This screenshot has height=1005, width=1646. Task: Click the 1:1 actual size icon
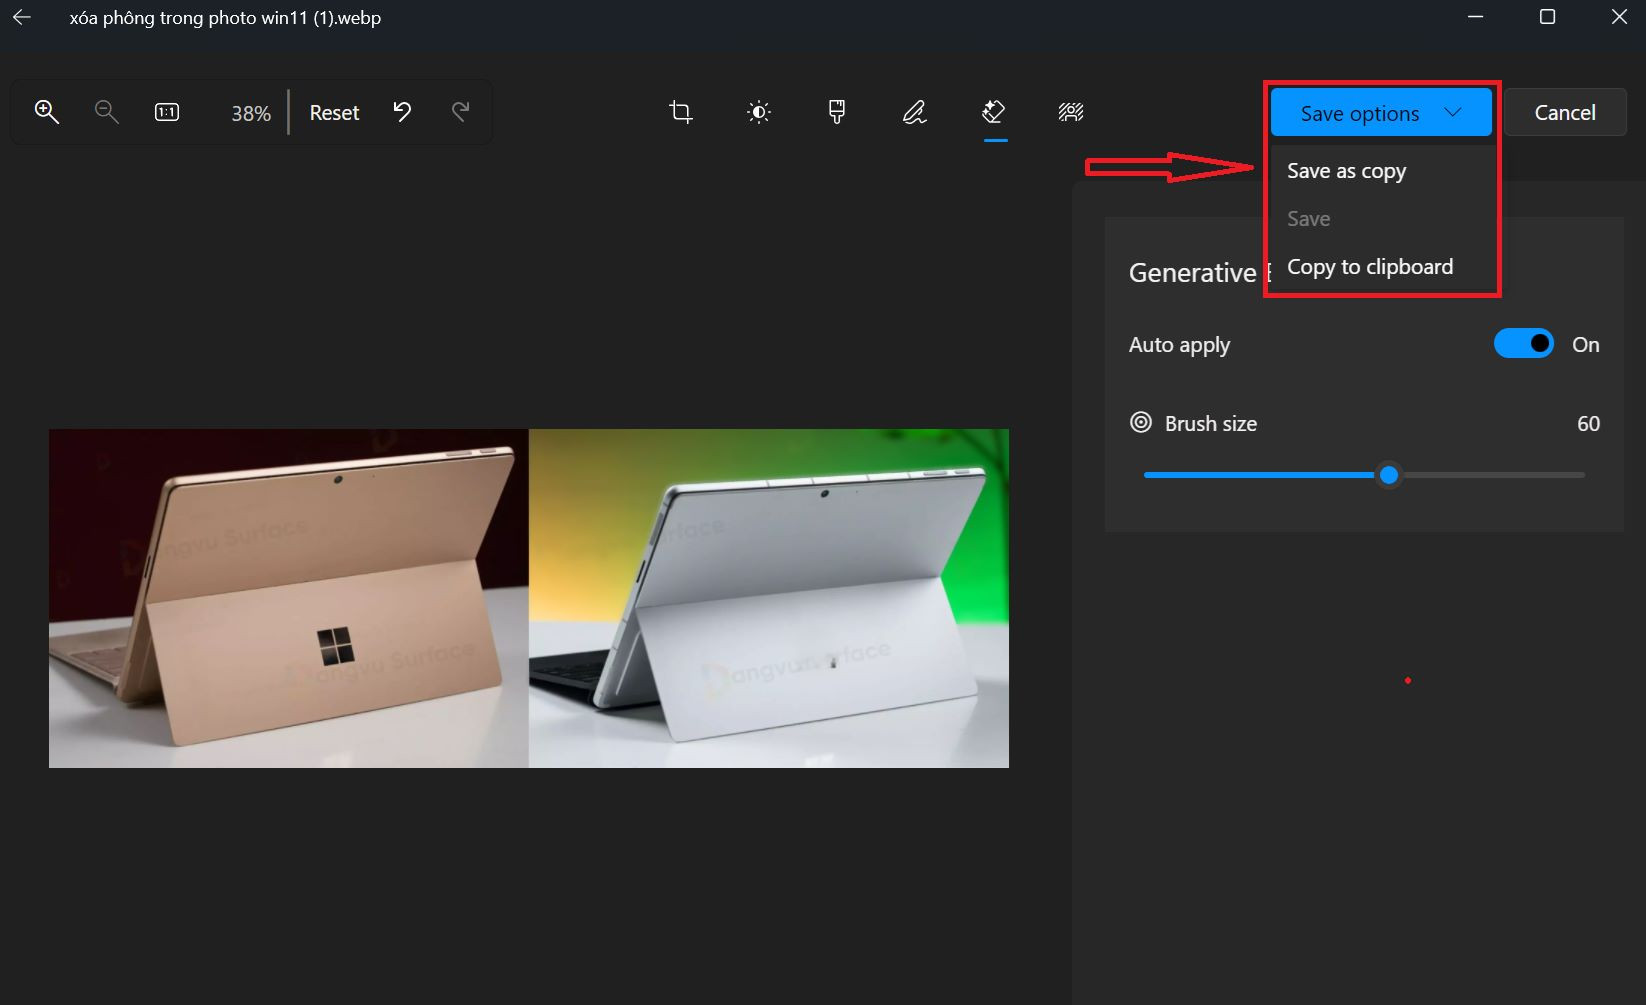[x=166, y=112]
